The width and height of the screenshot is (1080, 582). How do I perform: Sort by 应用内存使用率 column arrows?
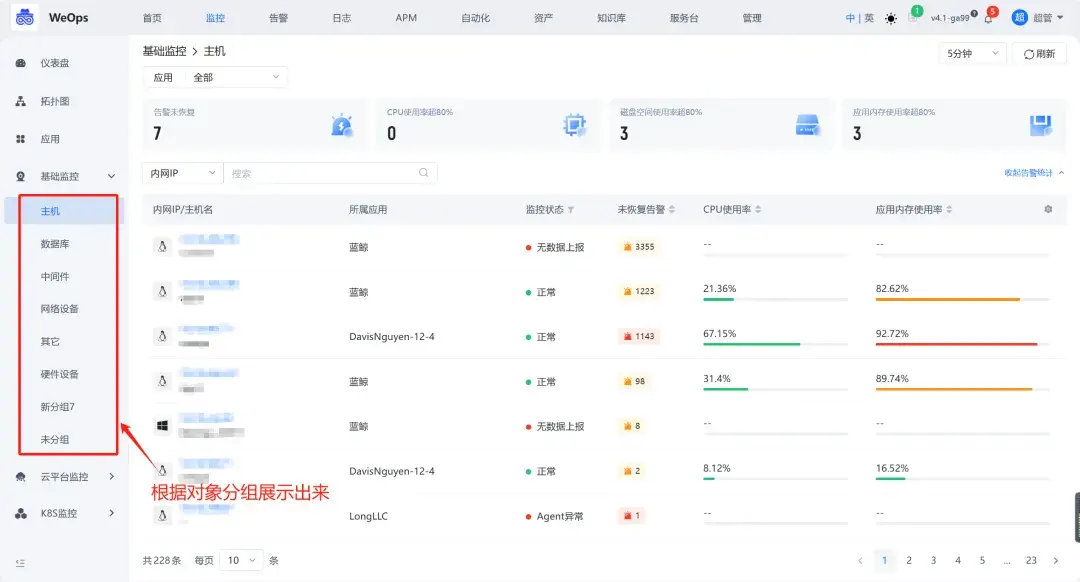[x=949, y=209]
